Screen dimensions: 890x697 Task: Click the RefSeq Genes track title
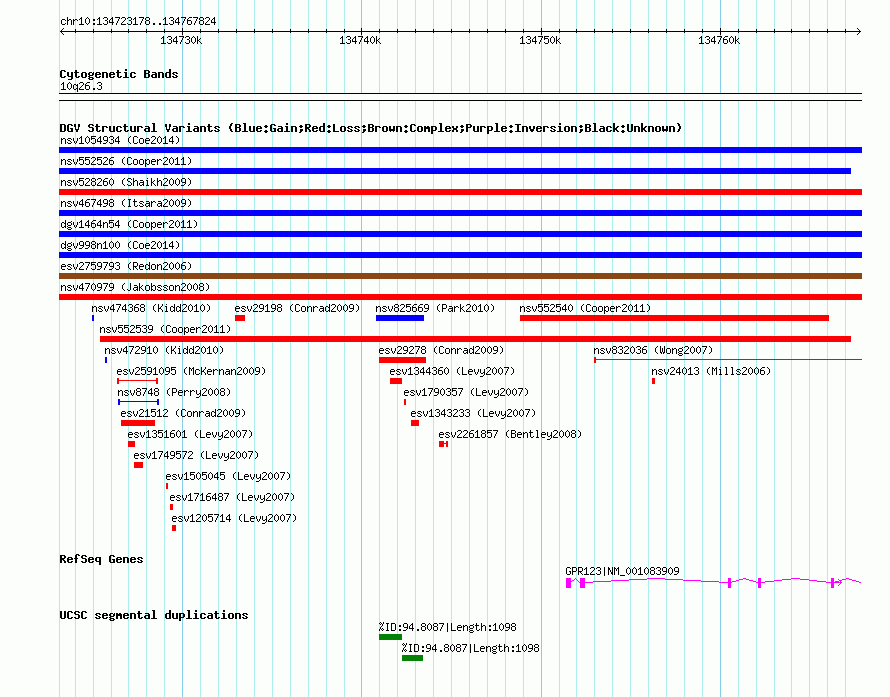[101, 559]
